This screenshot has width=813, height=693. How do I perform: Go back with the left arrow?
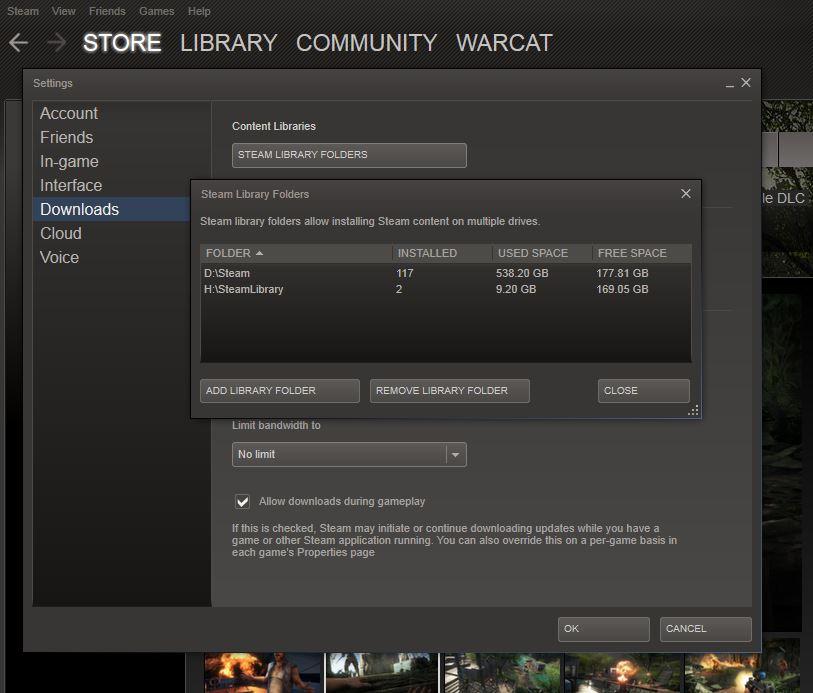(x=19, y=43)
